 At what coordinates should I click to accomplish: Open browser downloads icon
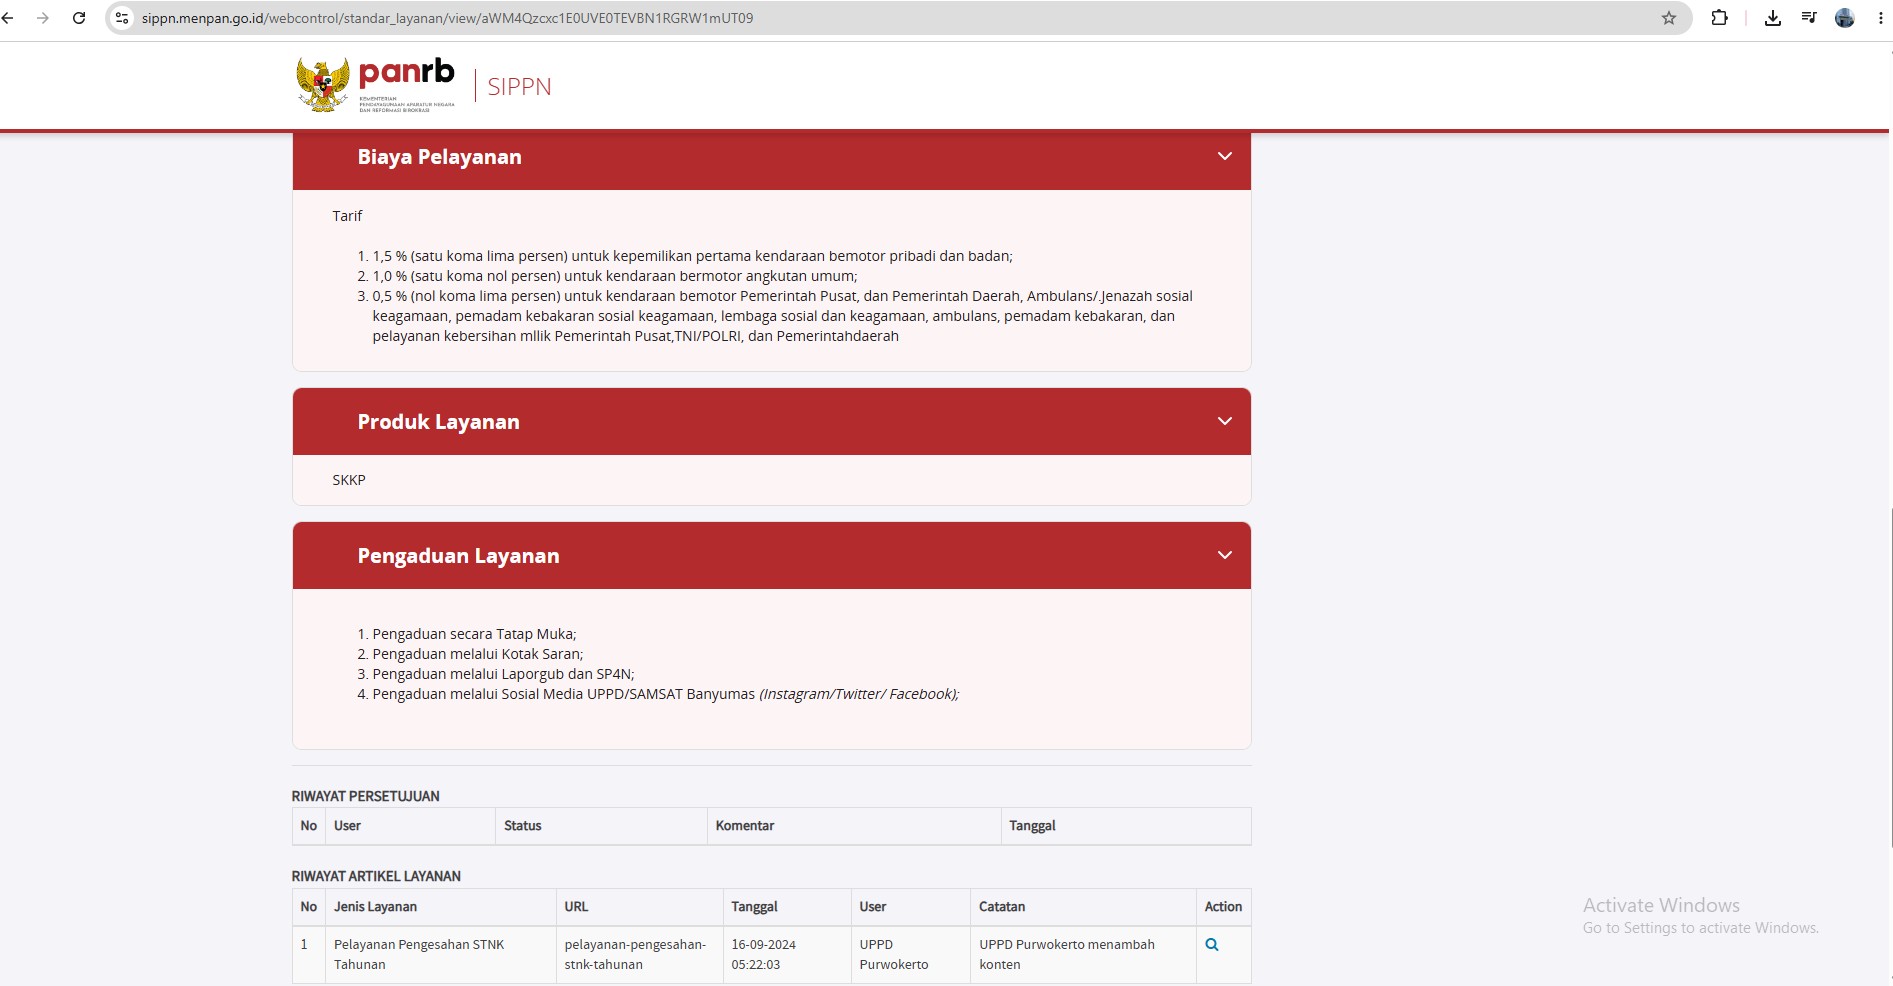point(1773,18)
